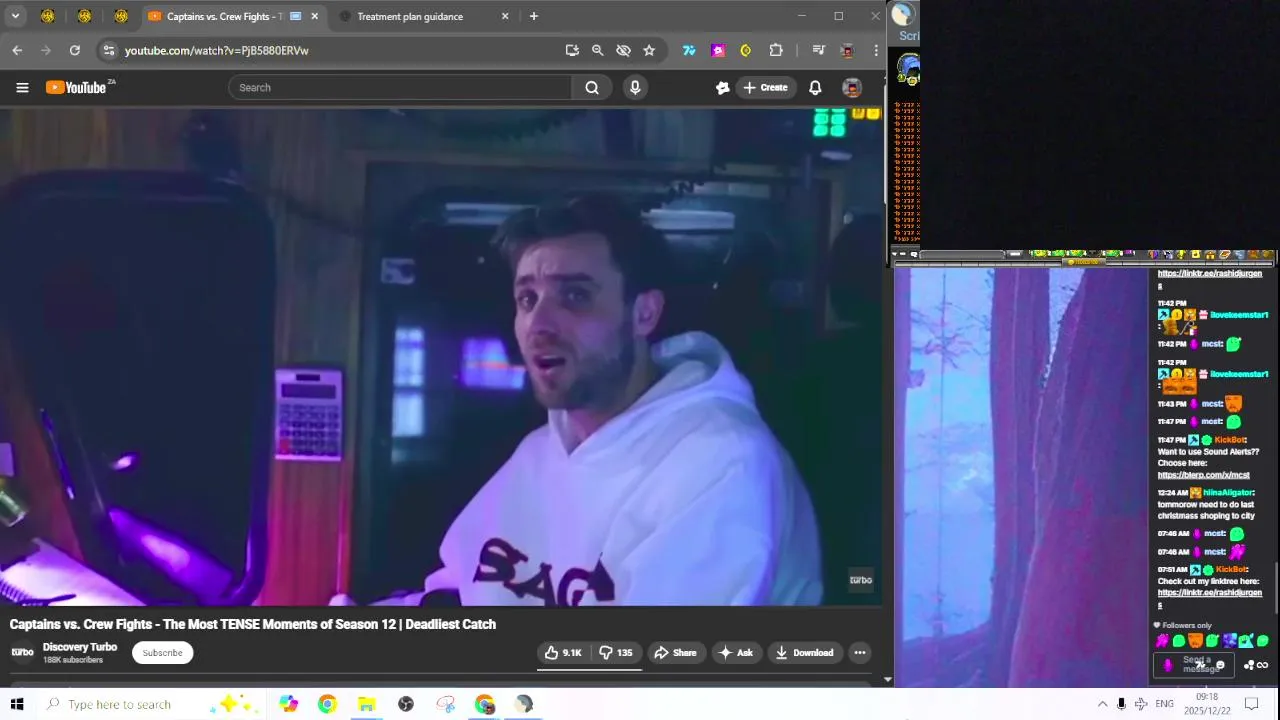
Task: Open more actions three-dot menu under video
Action: [x=860, y=653]
